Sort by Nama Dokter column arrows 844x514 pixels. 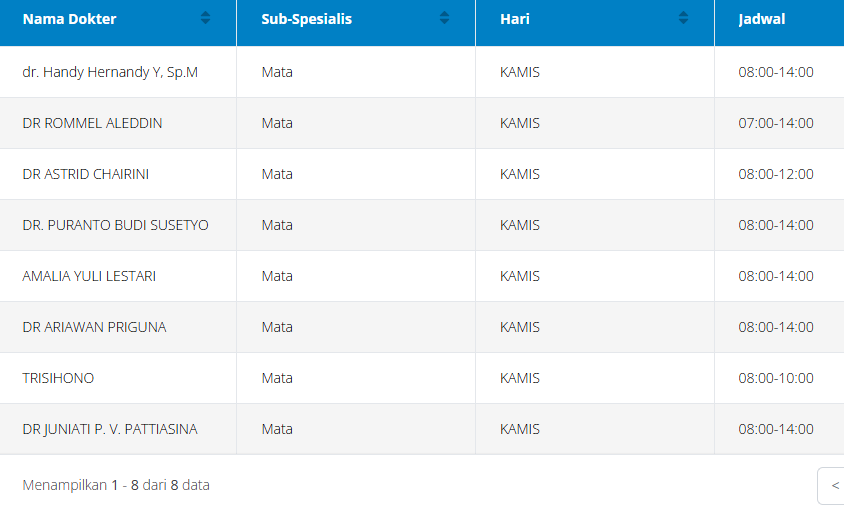[205, 18]
